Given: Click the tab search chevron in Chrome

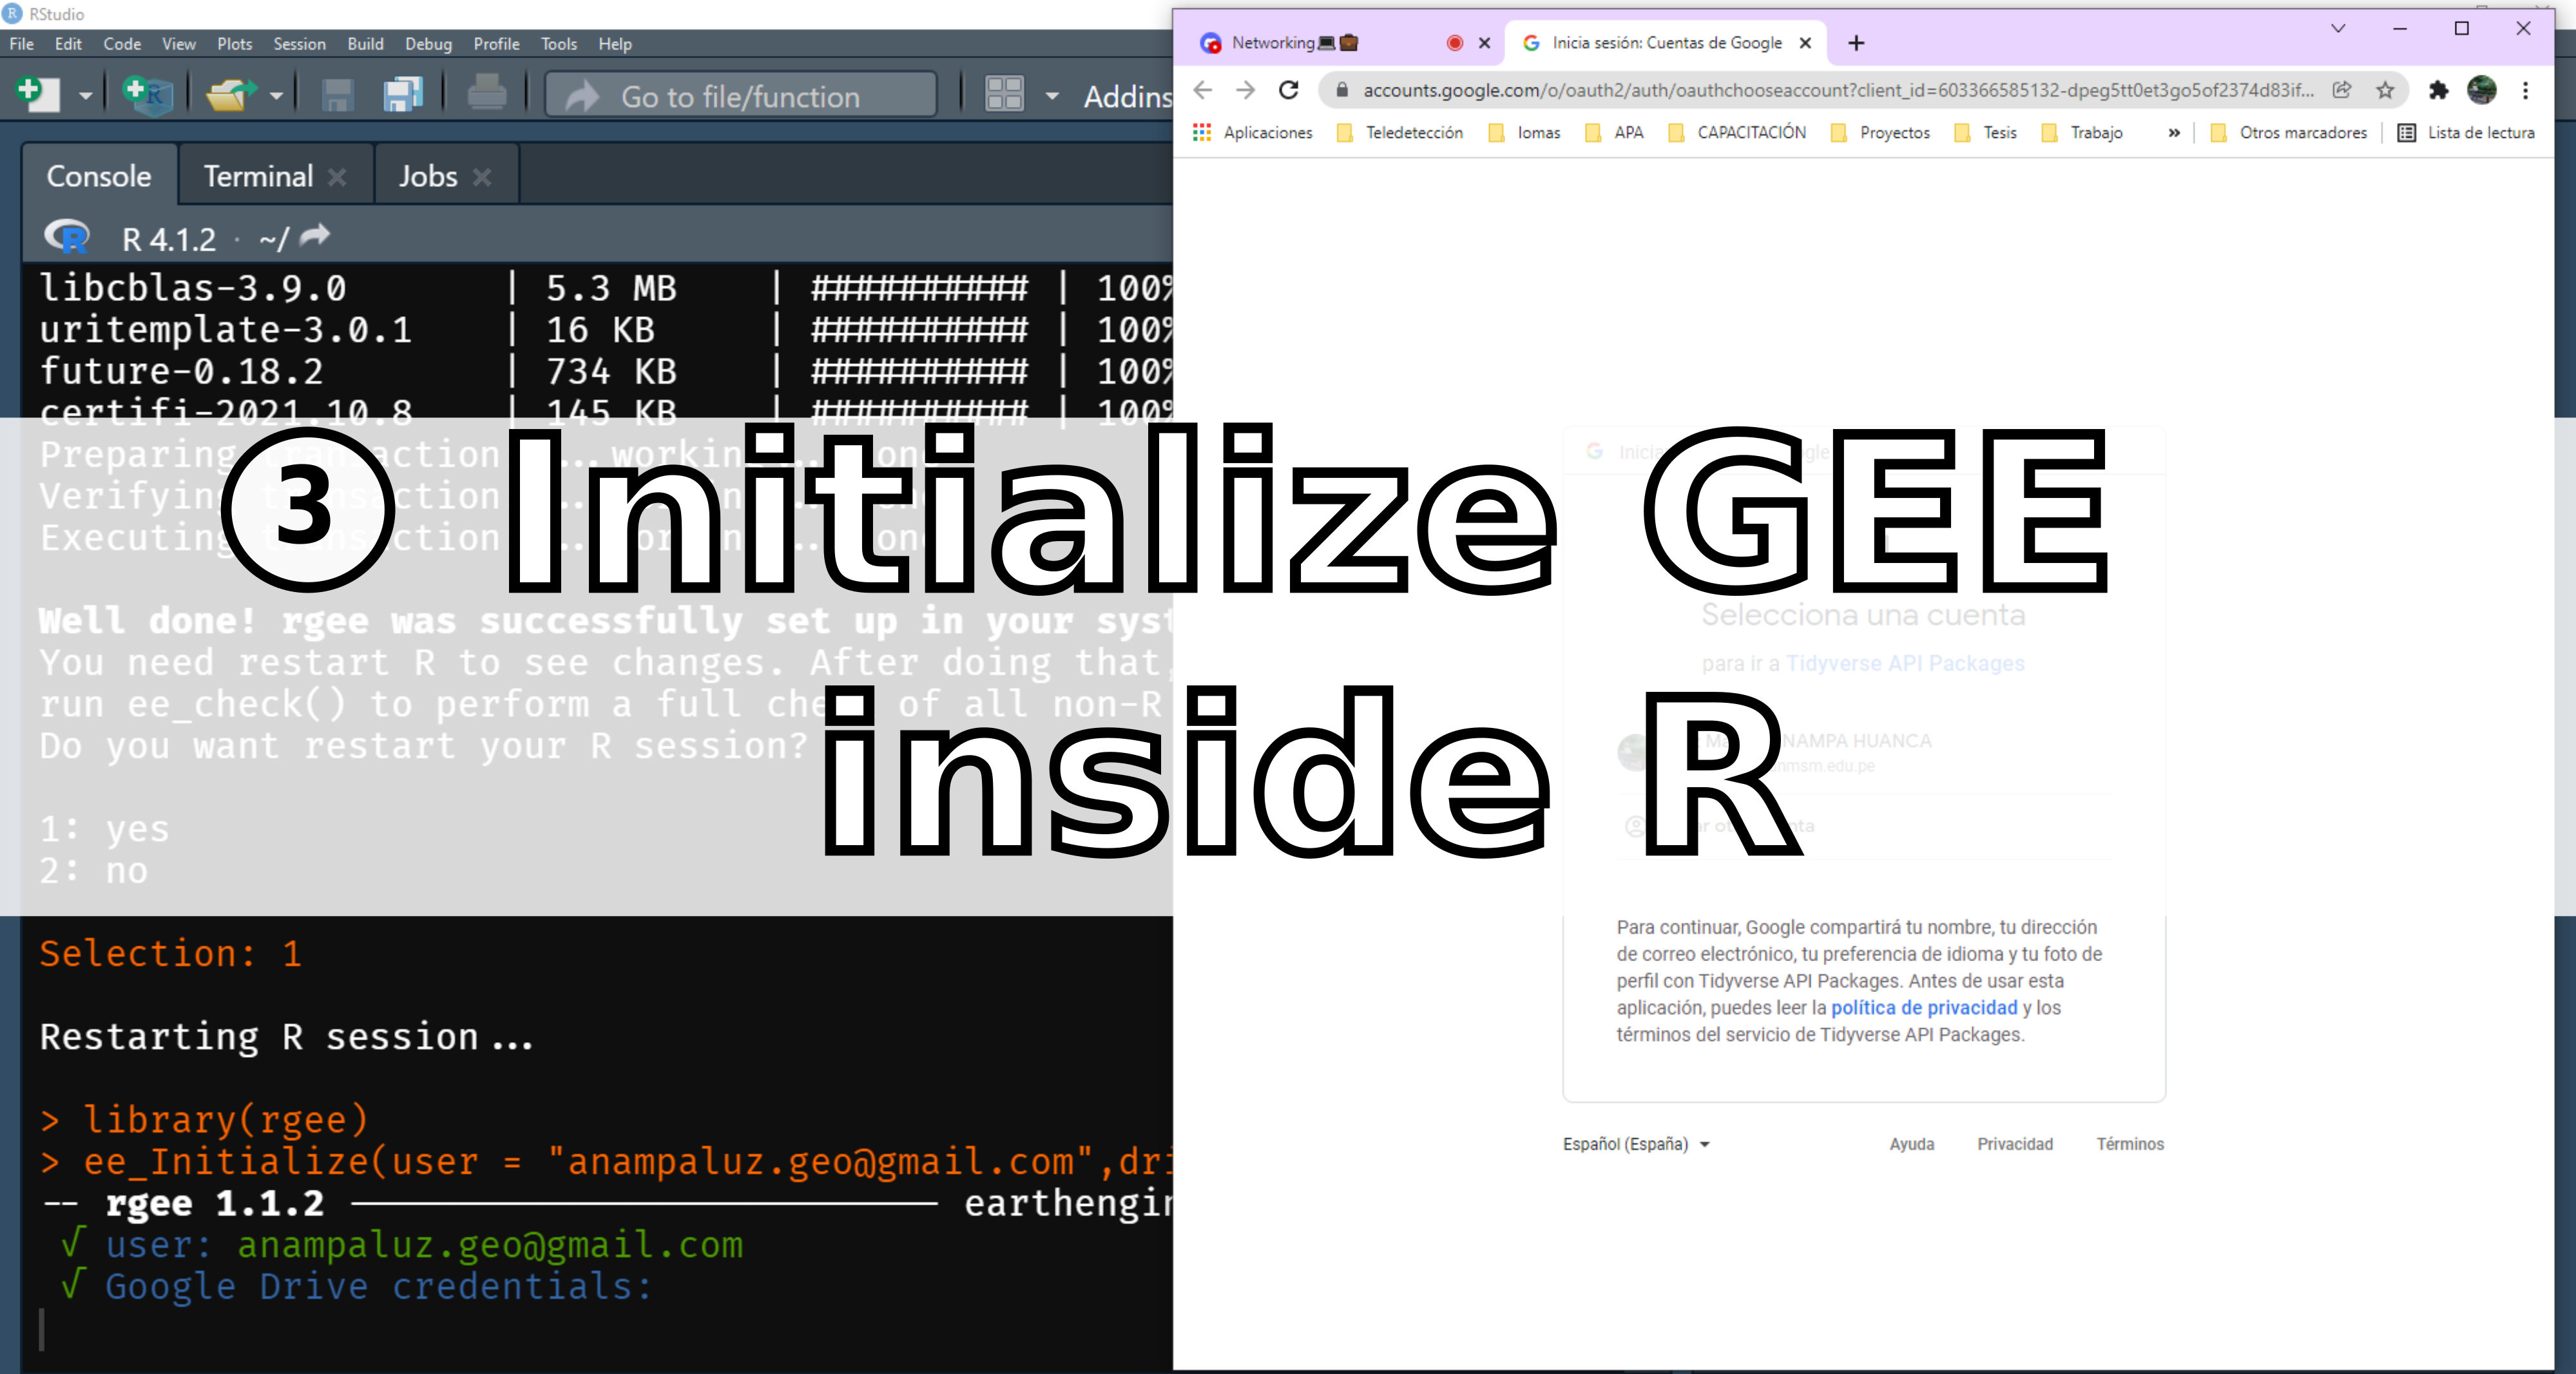Looking at the screenshot, I should coord(2338,28).
